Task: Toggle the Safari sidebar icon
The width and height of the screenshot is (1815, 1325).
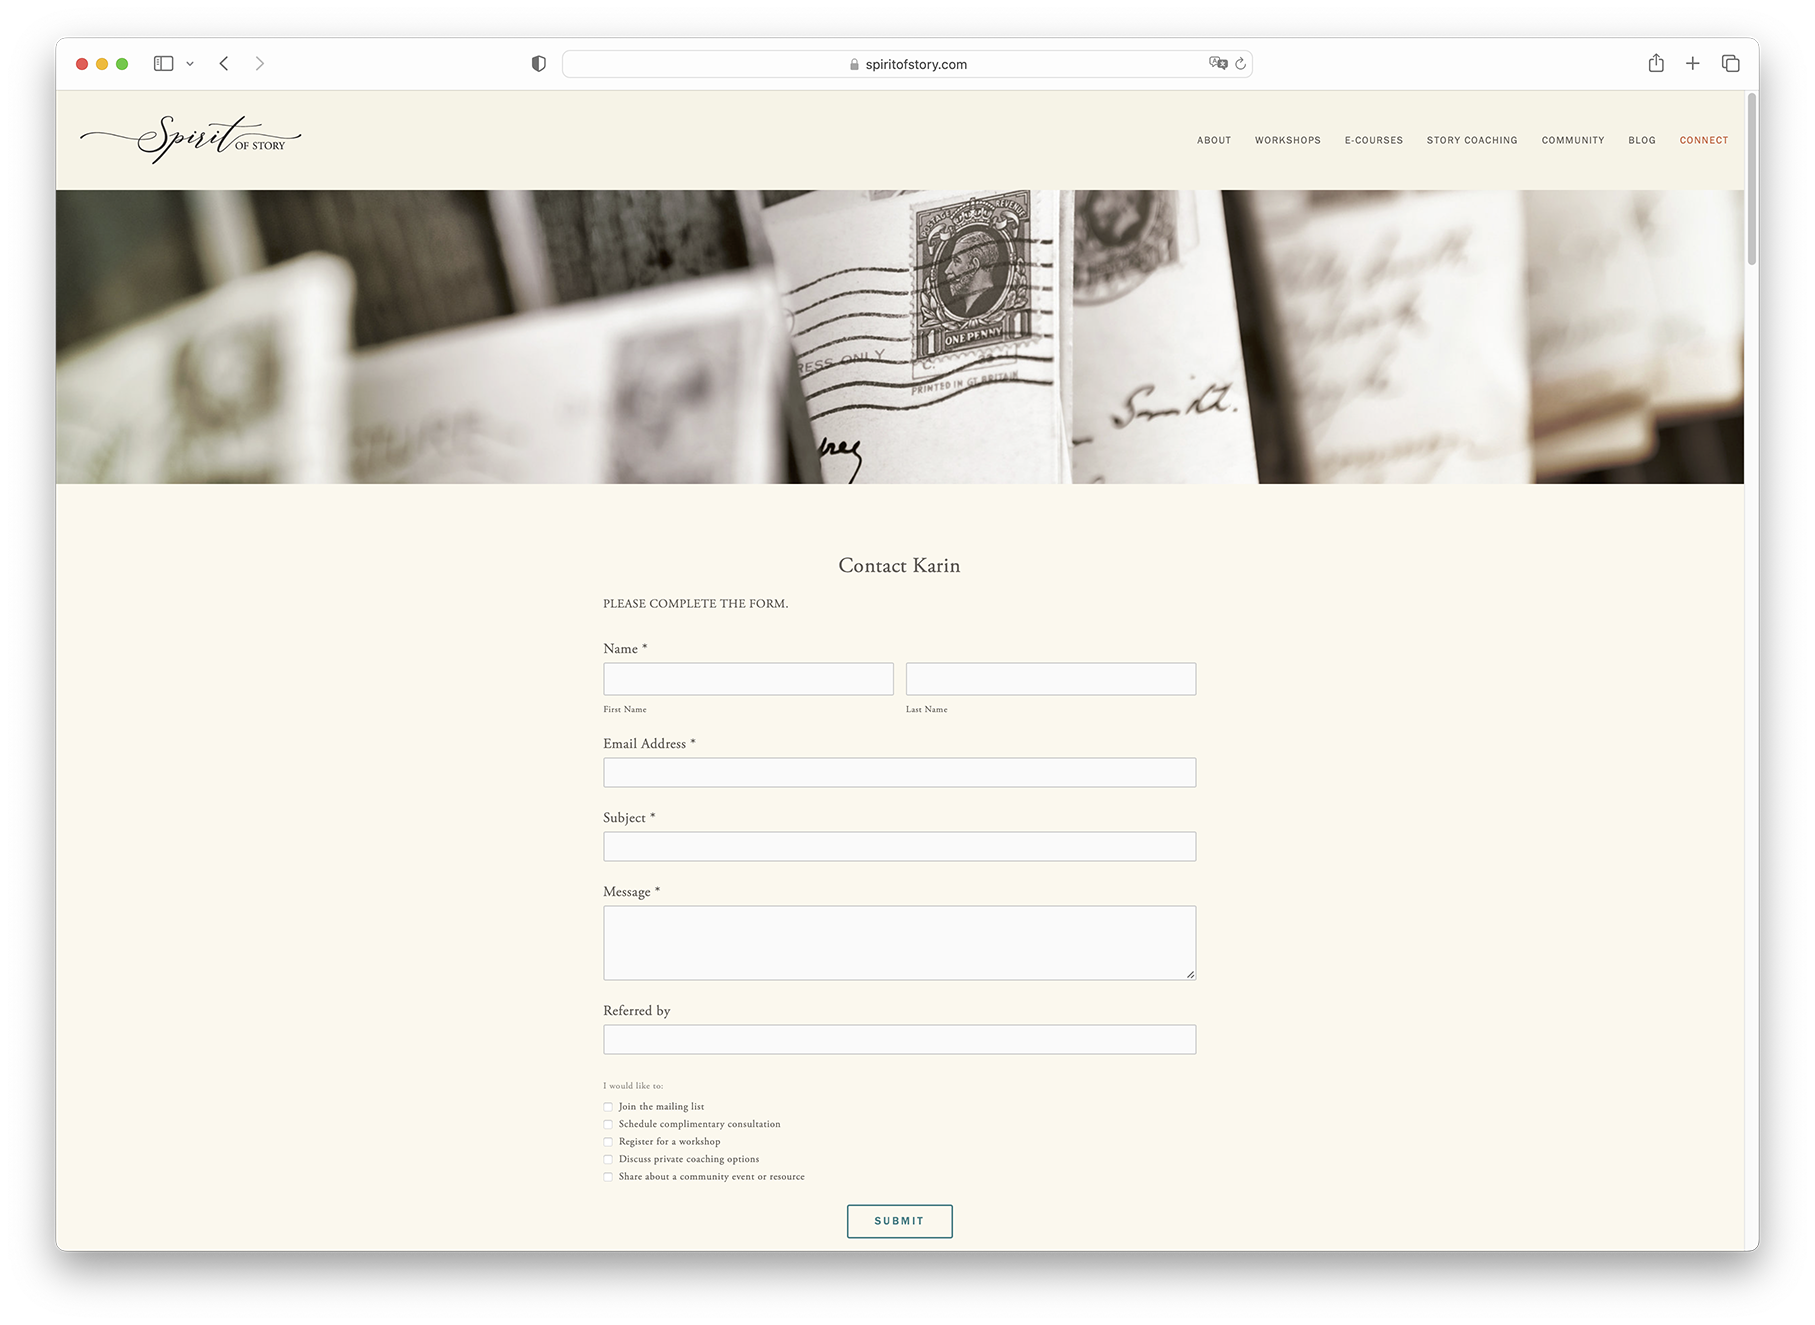Action: click(x=164, y=64)
